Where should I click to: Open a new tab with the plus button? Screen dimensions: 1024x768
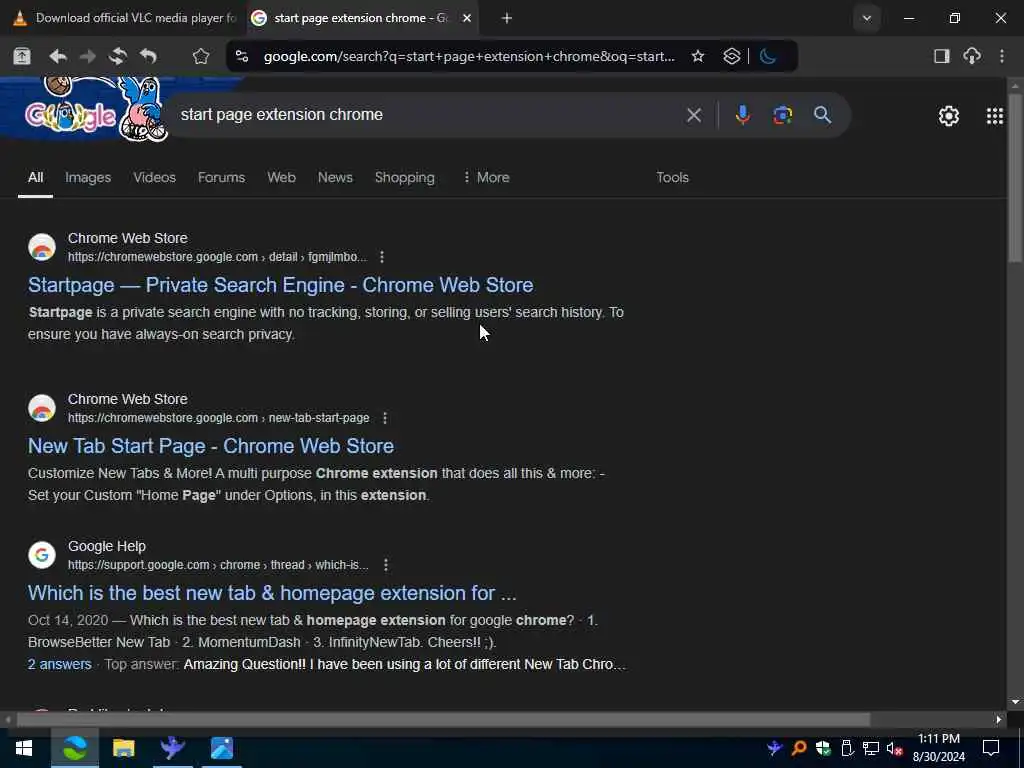pos(507,18)
